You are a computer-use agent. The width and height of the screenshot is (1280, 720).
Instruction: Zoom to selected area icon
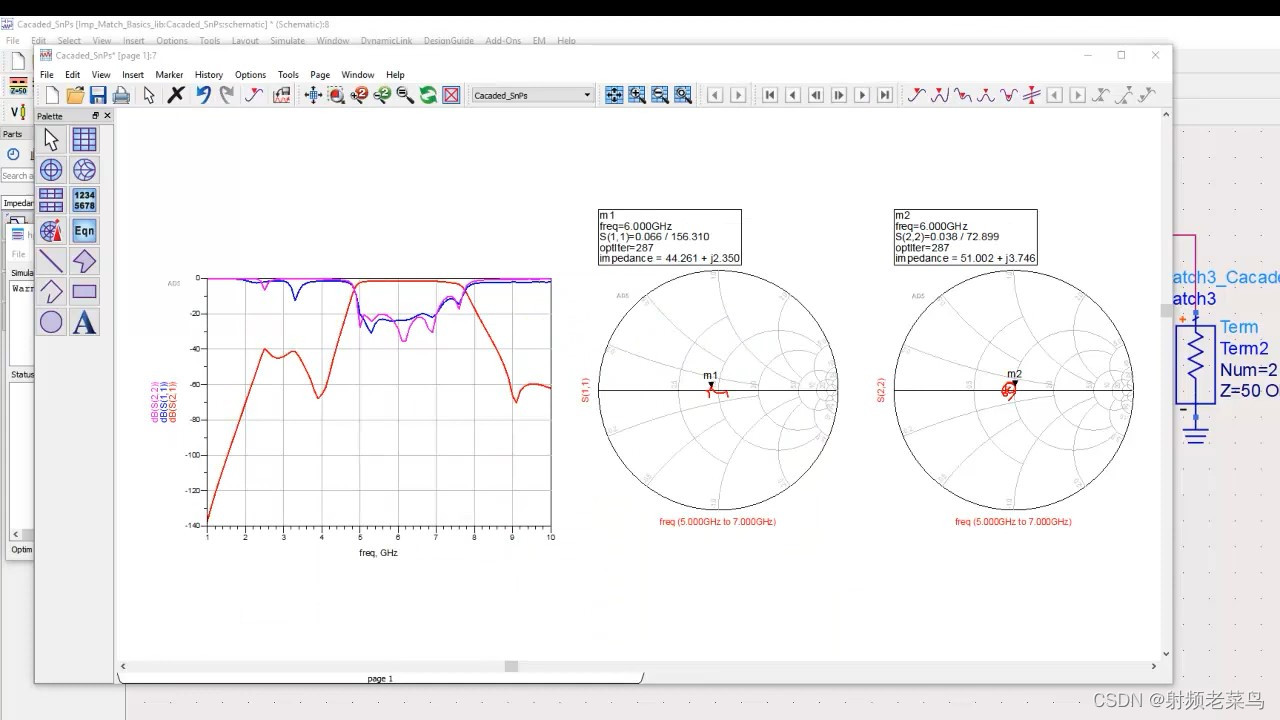point(336,95)
